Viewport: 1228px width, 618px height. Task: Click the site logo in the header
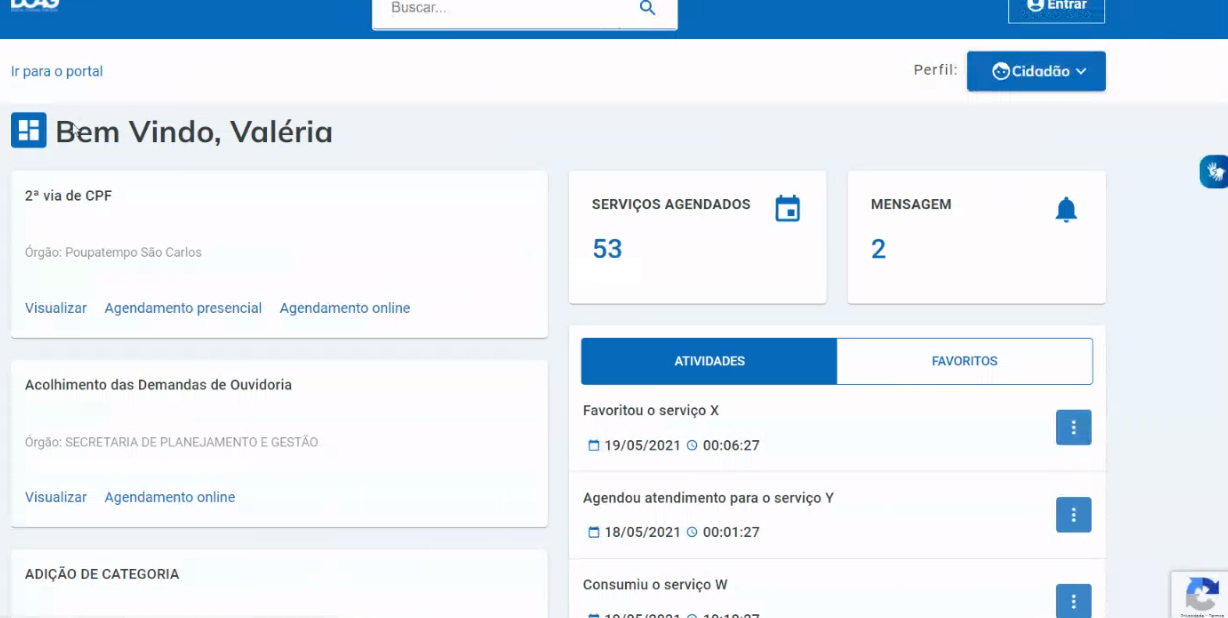coord(35,5)
